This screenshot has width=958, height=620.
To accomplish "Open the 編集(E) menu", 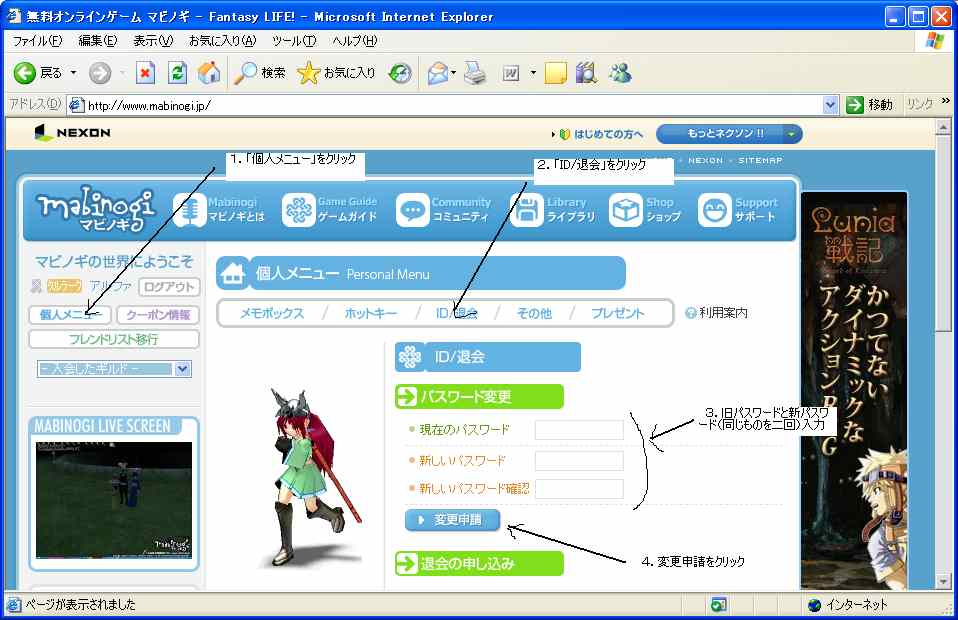I will coord(98,41).
